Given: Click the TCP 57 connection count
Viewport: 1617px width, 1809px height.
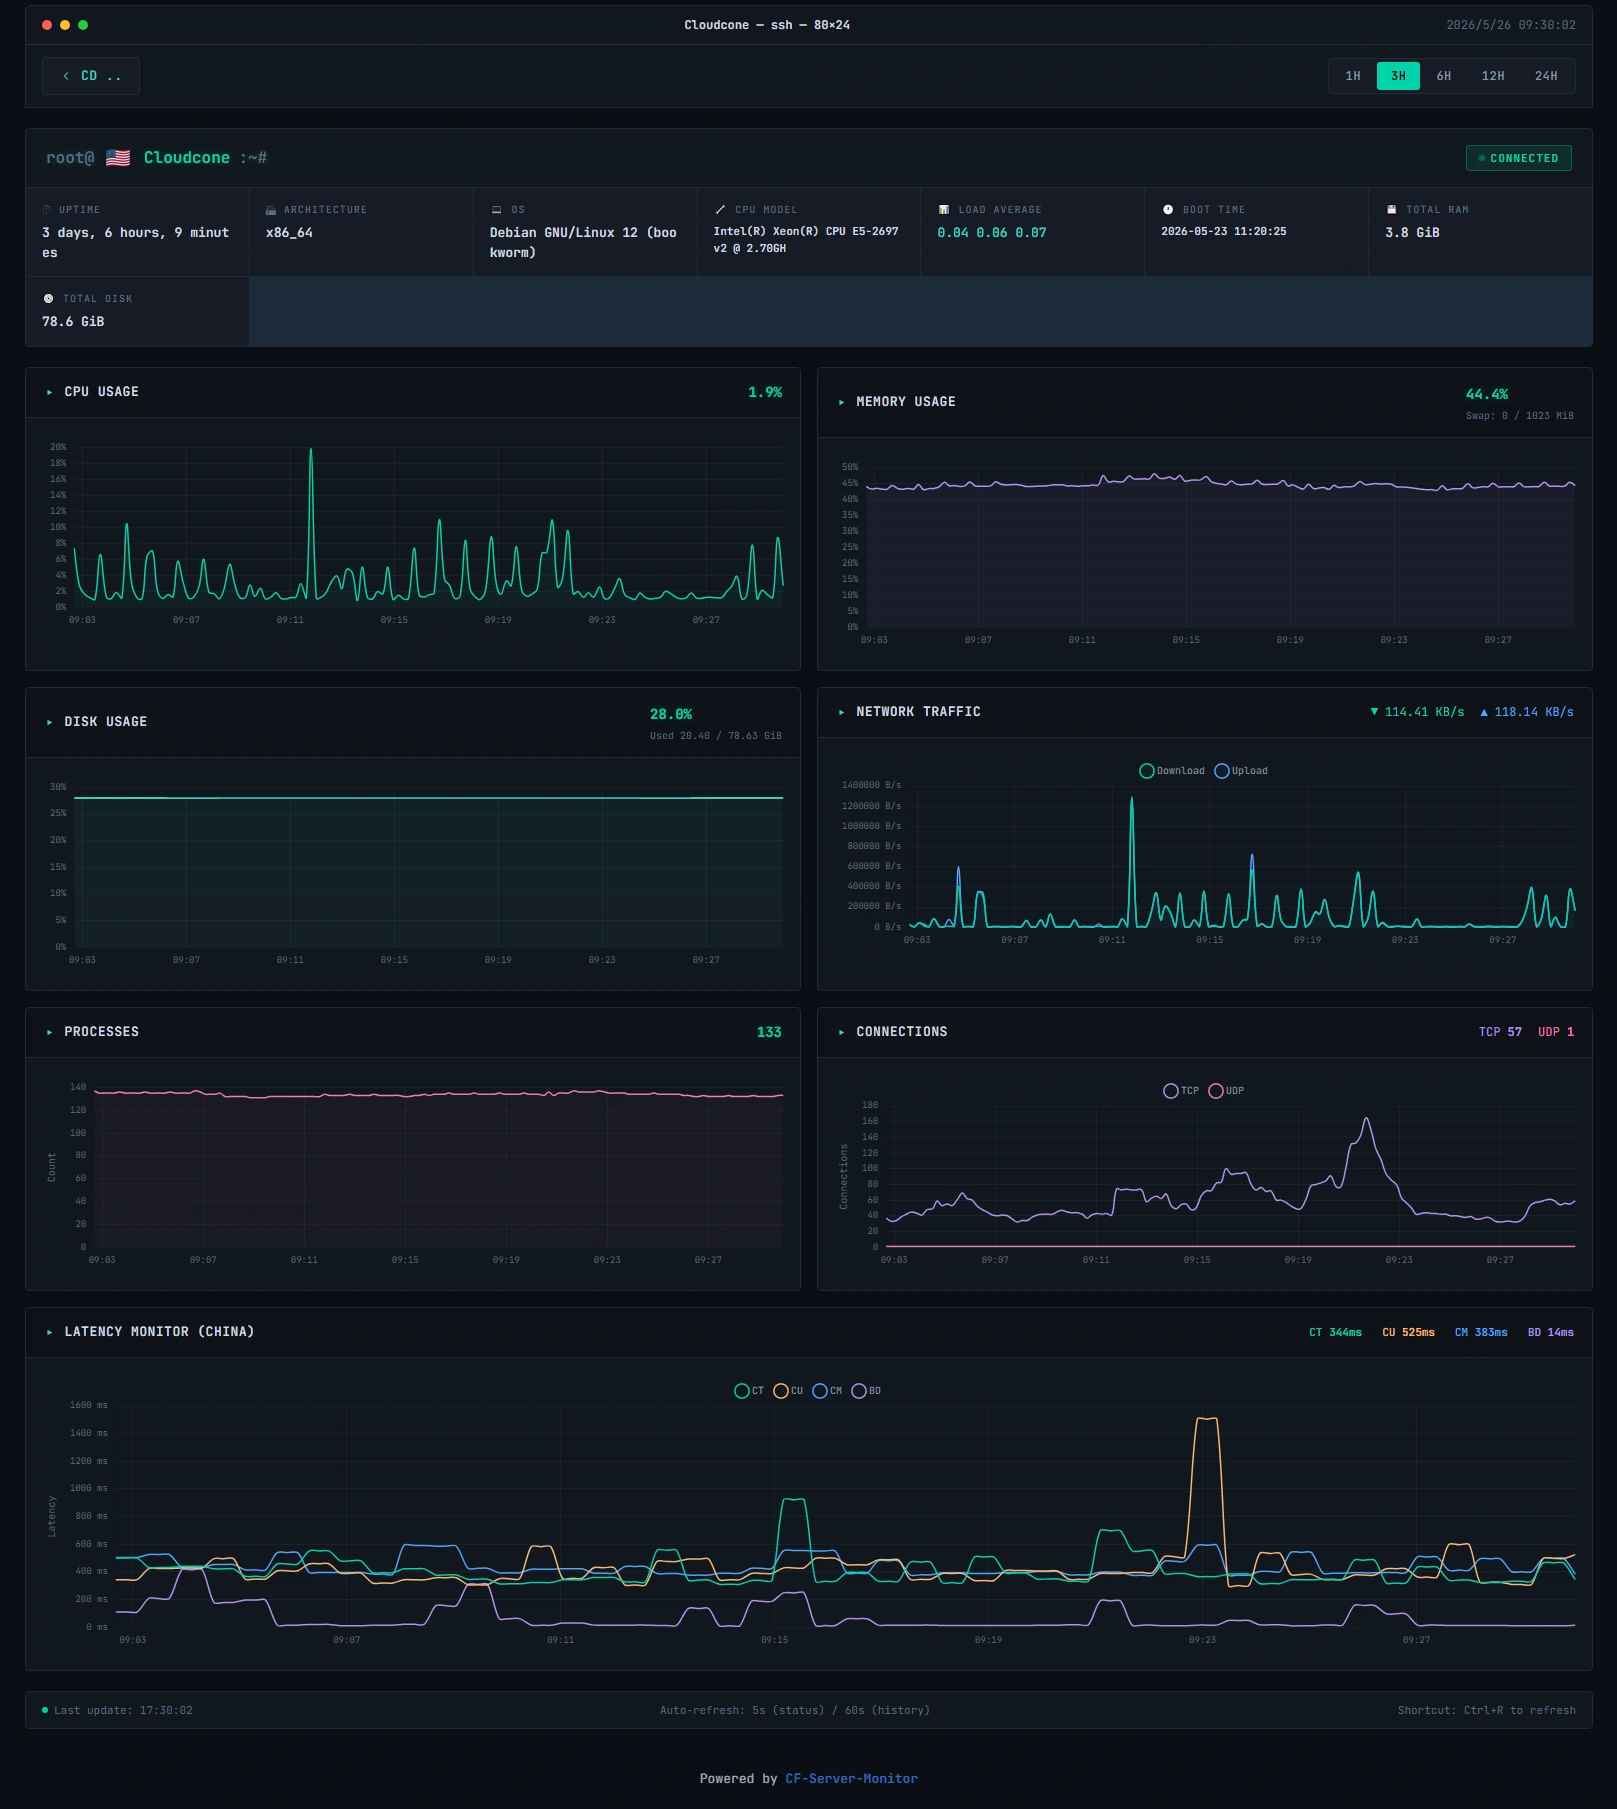Looking at the screenshot, I should coord(1500,1032).
